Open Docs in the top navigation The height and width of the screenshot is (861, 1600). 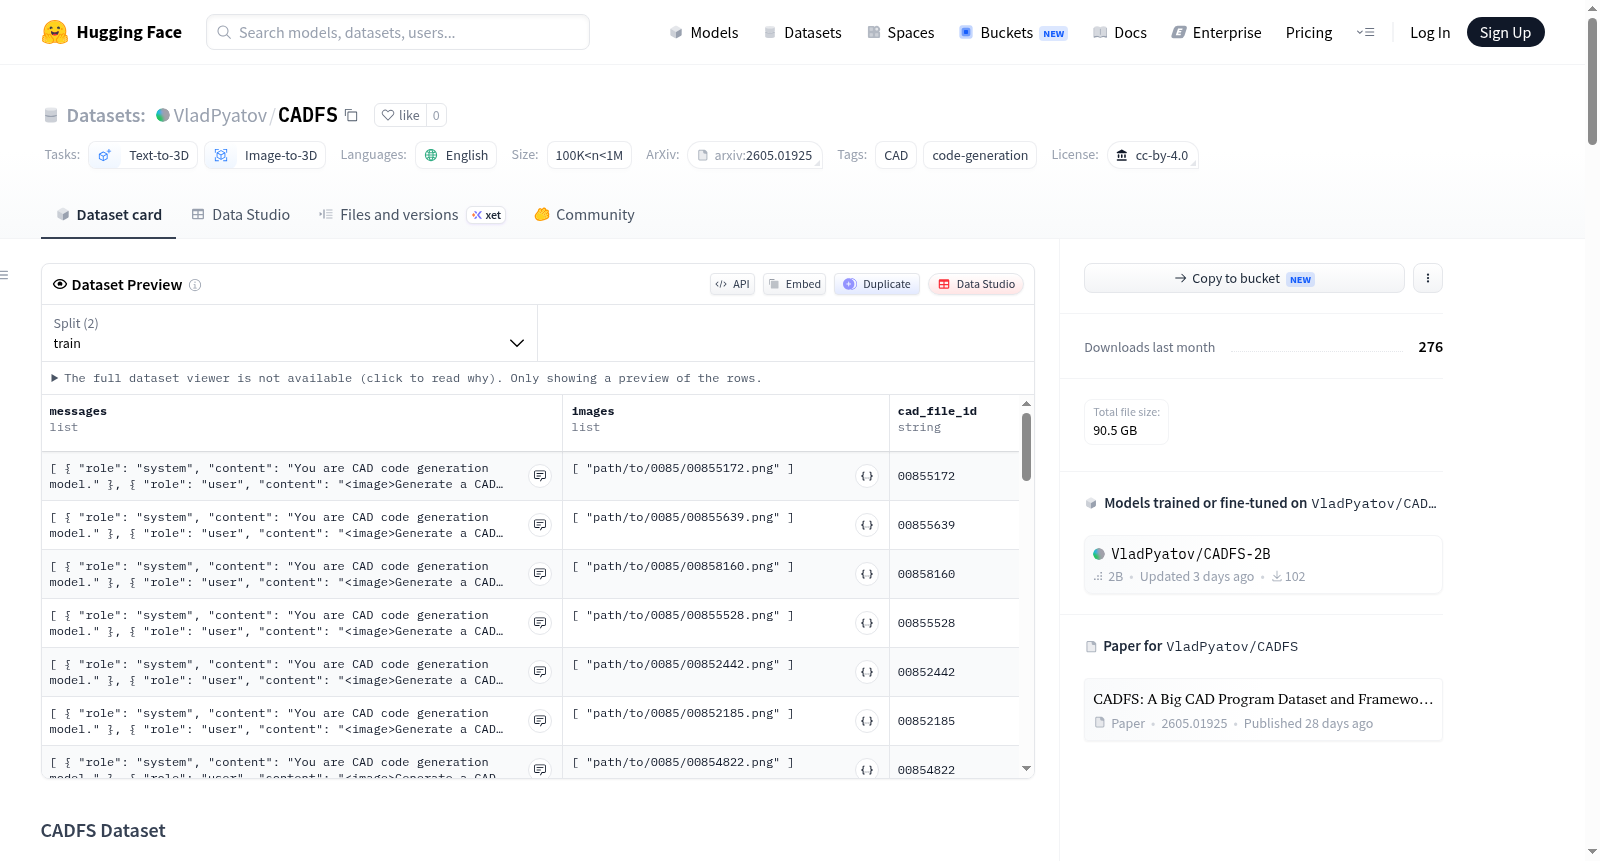1120,32
